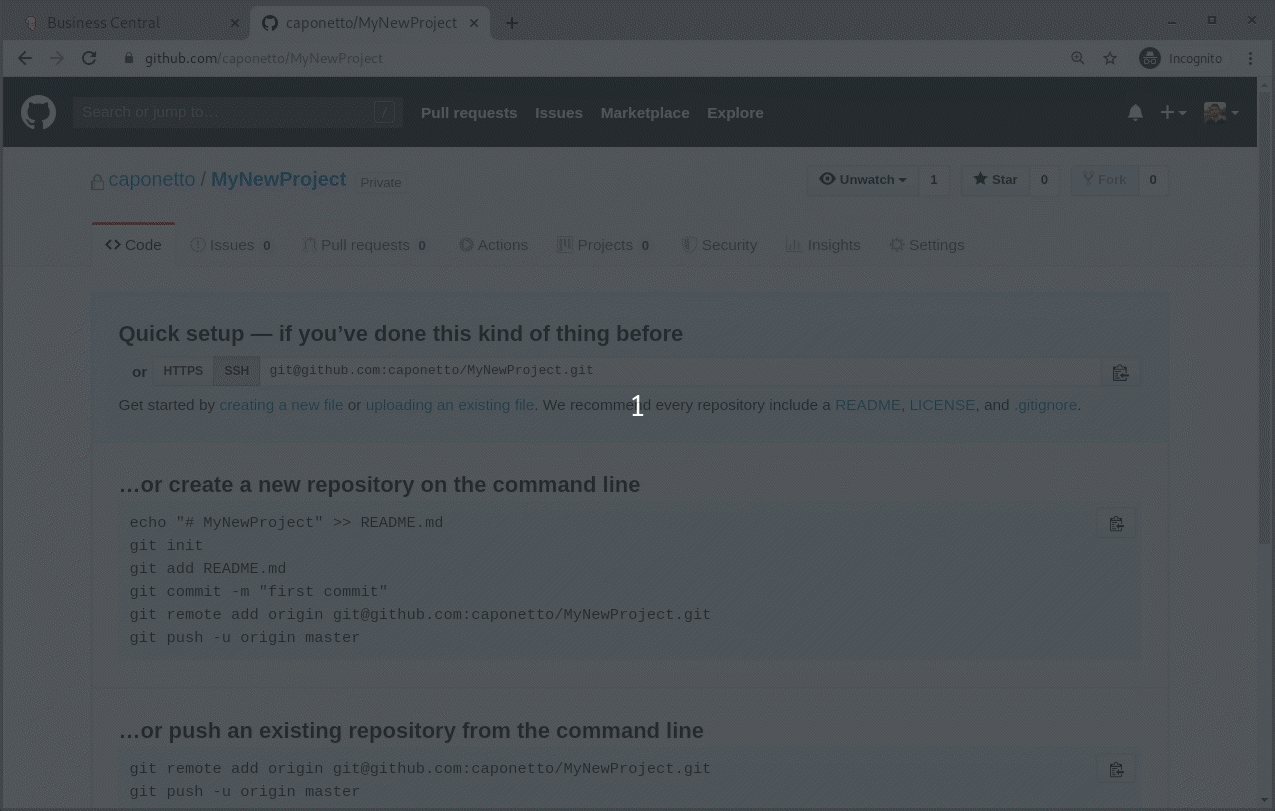Open Marketplace in top navigation
Image resolution: width=1275 pixels, height=811 pixels.
coord(645,113)
